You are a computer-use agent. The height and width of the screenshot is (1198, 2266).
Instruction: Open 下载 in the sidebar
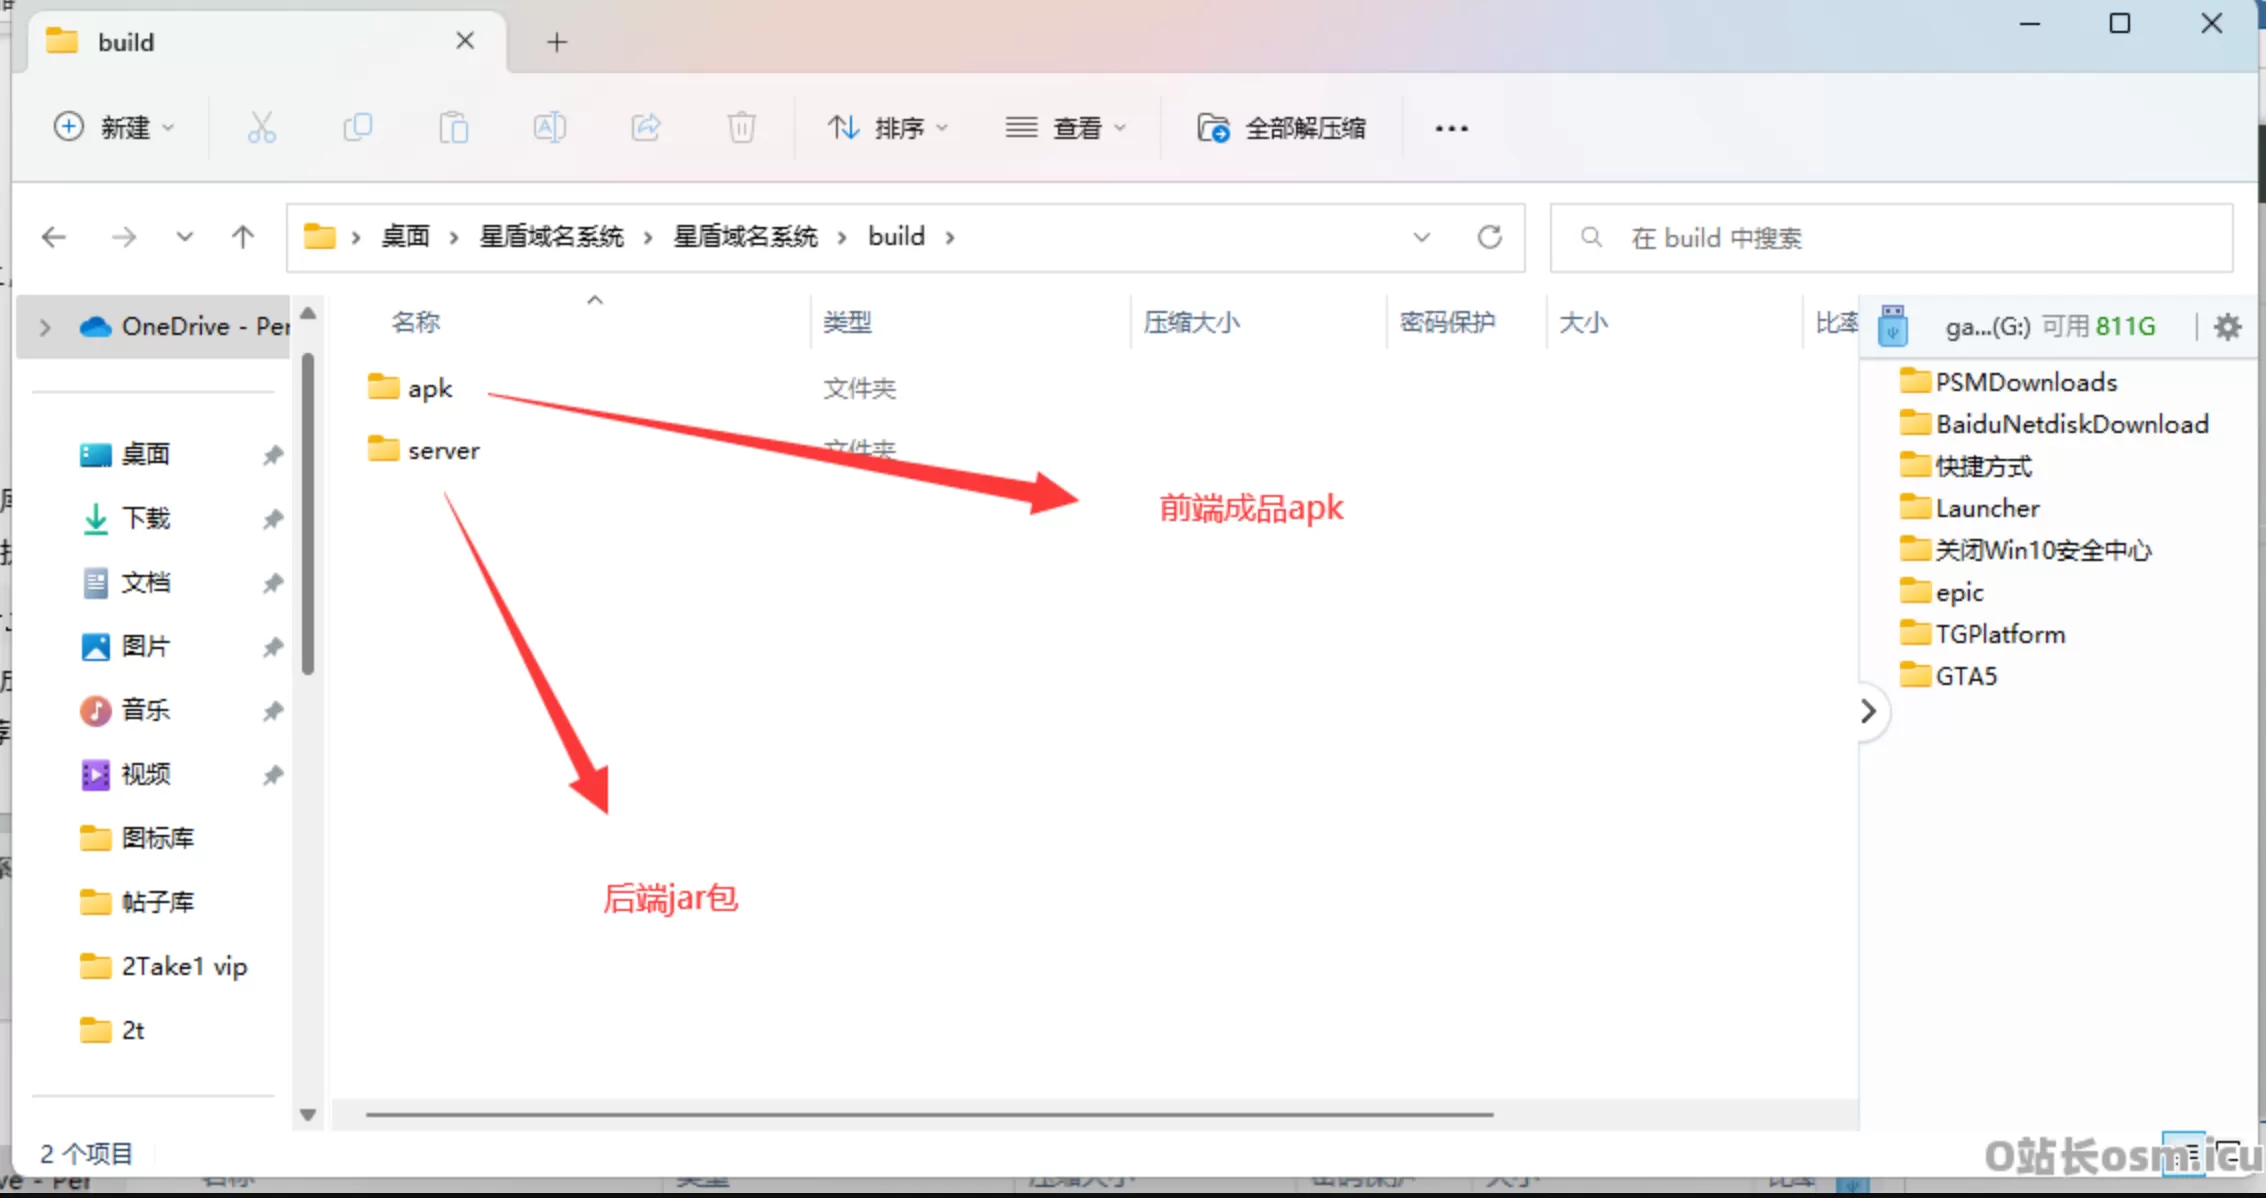pyautogui.click(x=146, y=518)
